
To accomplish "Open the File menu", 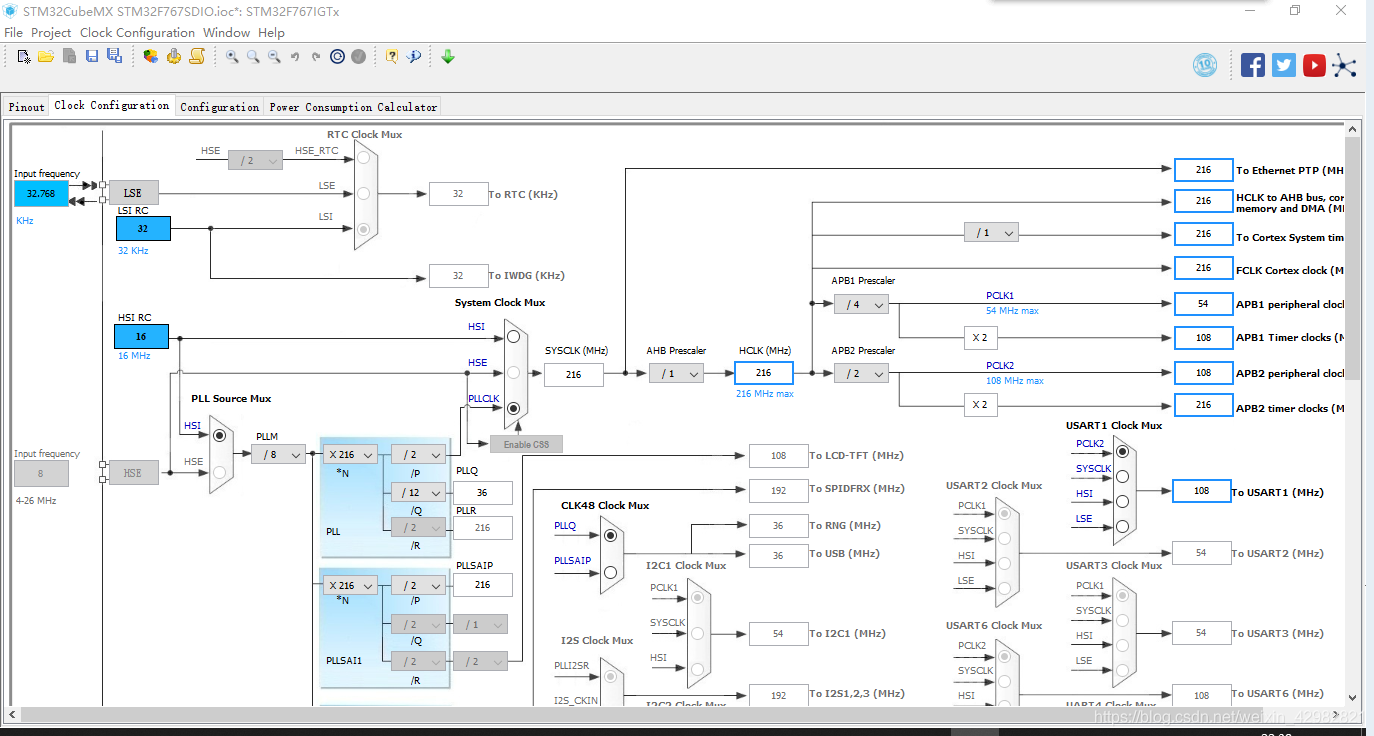I will coord(13,32).
